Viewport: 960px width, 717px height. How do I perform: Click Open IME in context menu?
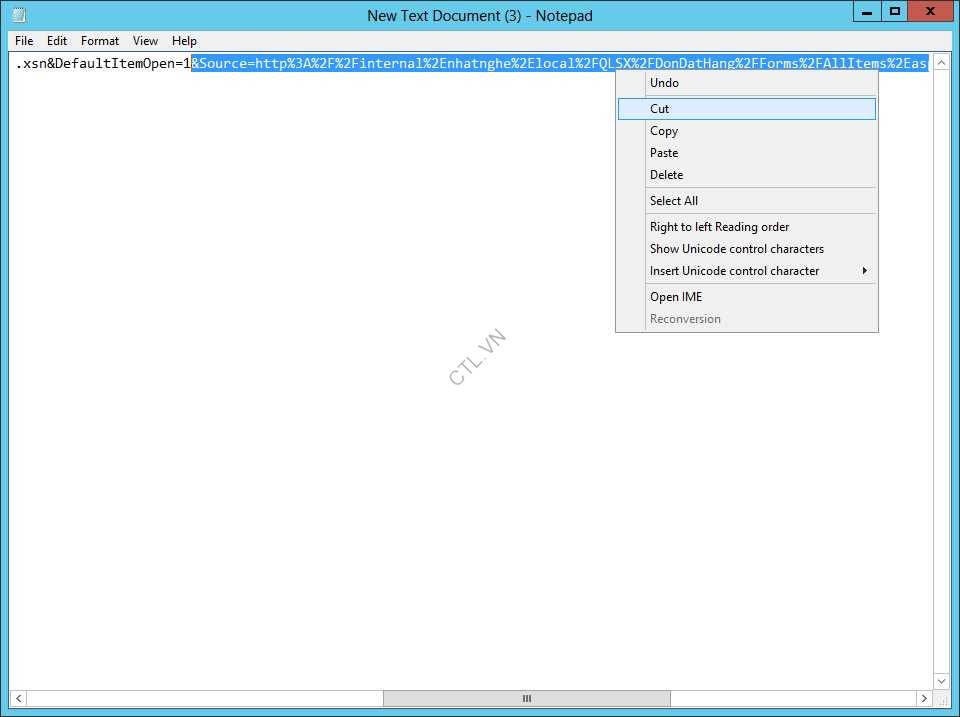click(676, 297)
